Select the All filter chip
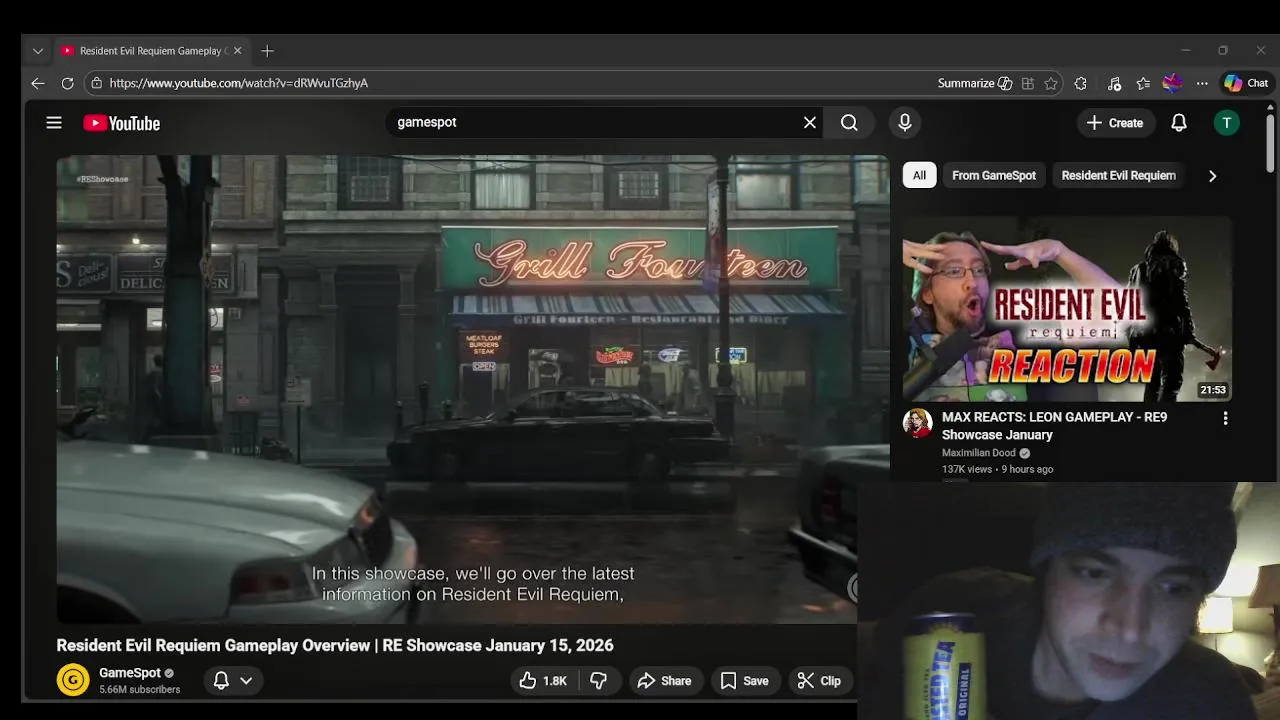This screenshot has height=720, width=1280. 919,175
